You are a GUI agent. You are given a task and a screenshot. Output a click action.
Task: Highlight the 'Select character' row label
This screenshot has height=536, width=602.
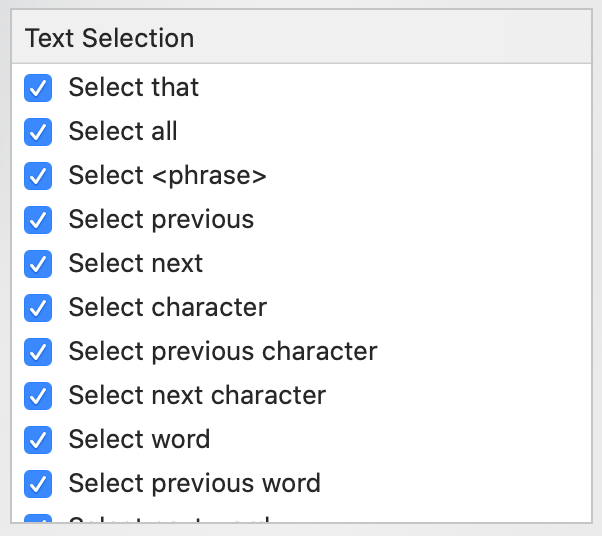(x=167, y=308)
